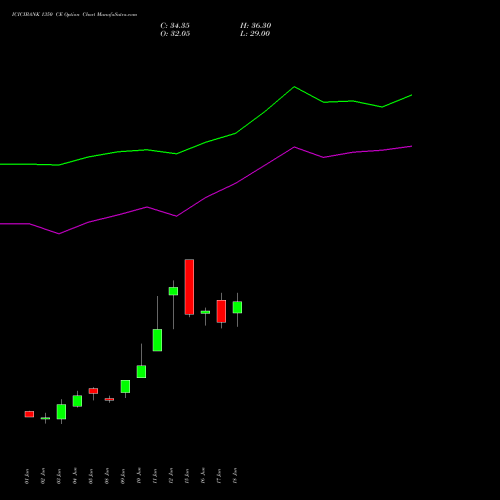Select the 01 Jun date label
Screen dimensions: 500x500
click(27, 476)
